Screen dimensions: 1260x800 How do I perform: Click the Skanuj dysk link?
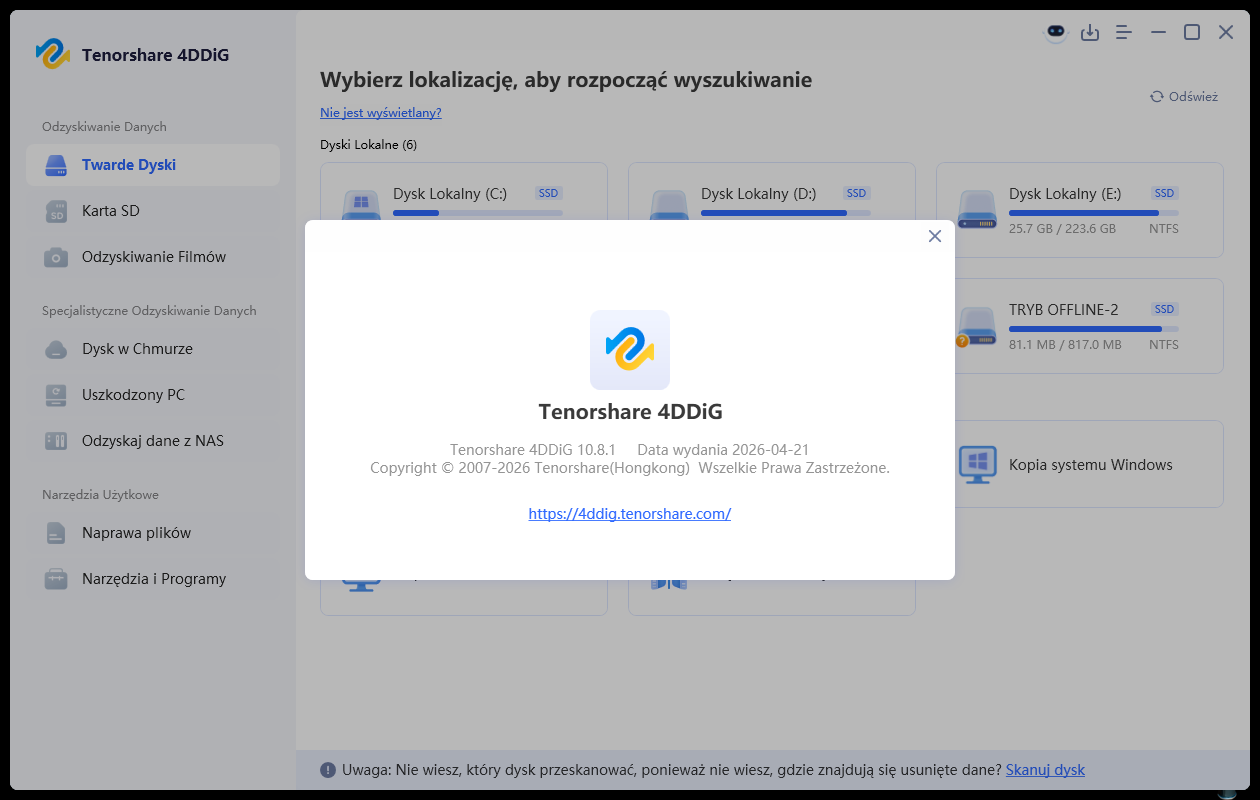tap(1045, 770)
